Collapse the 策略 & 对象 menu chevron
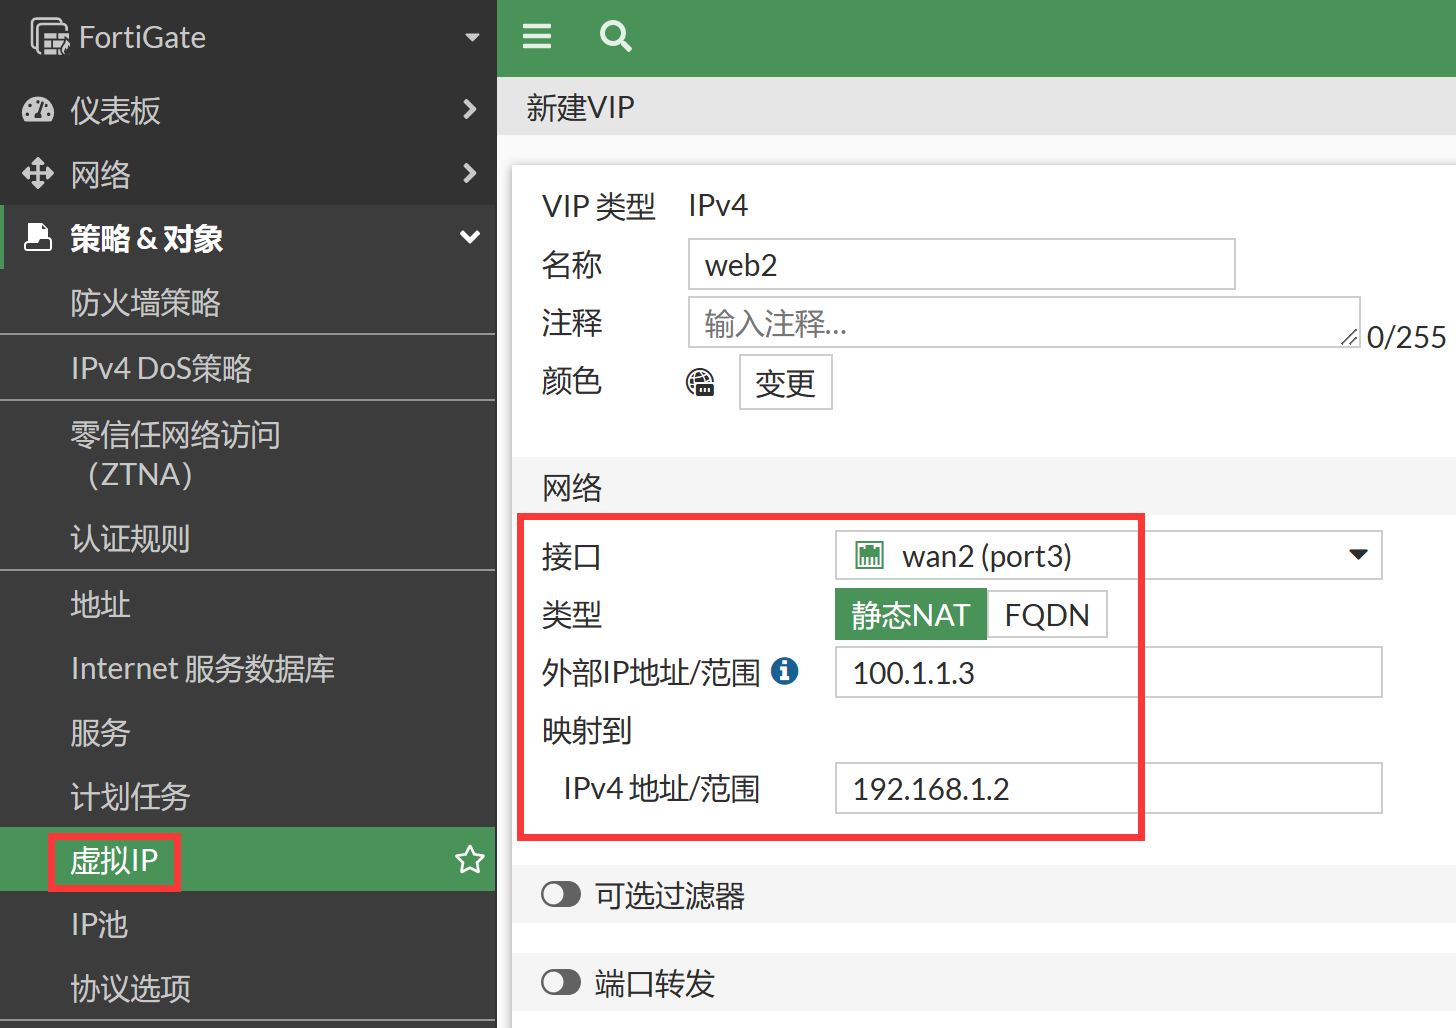The height and width of the screenshot is (1028, 1456). [x=469, y=238]
